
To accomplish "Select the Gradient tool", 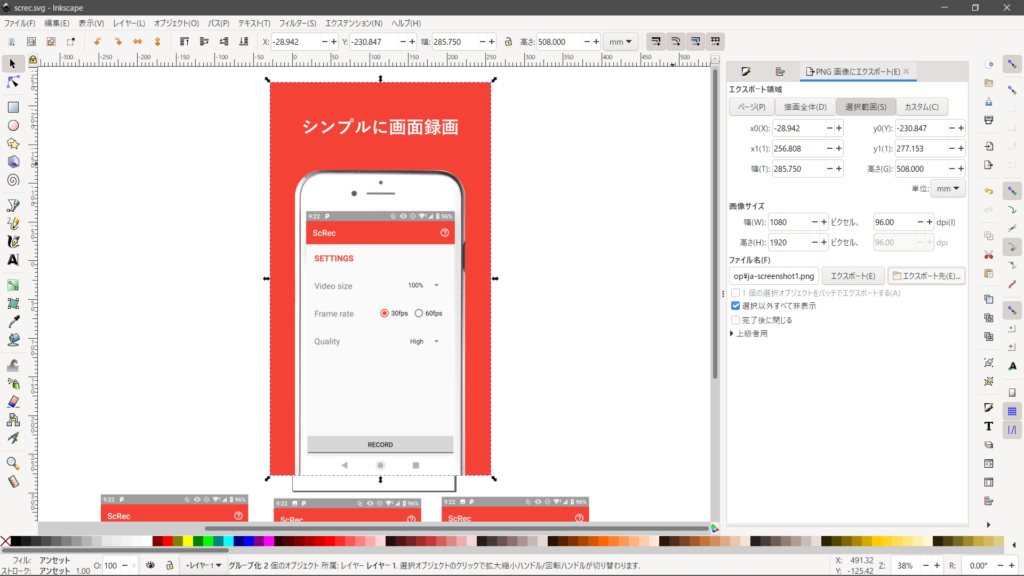I will click(x=13, y=285).
